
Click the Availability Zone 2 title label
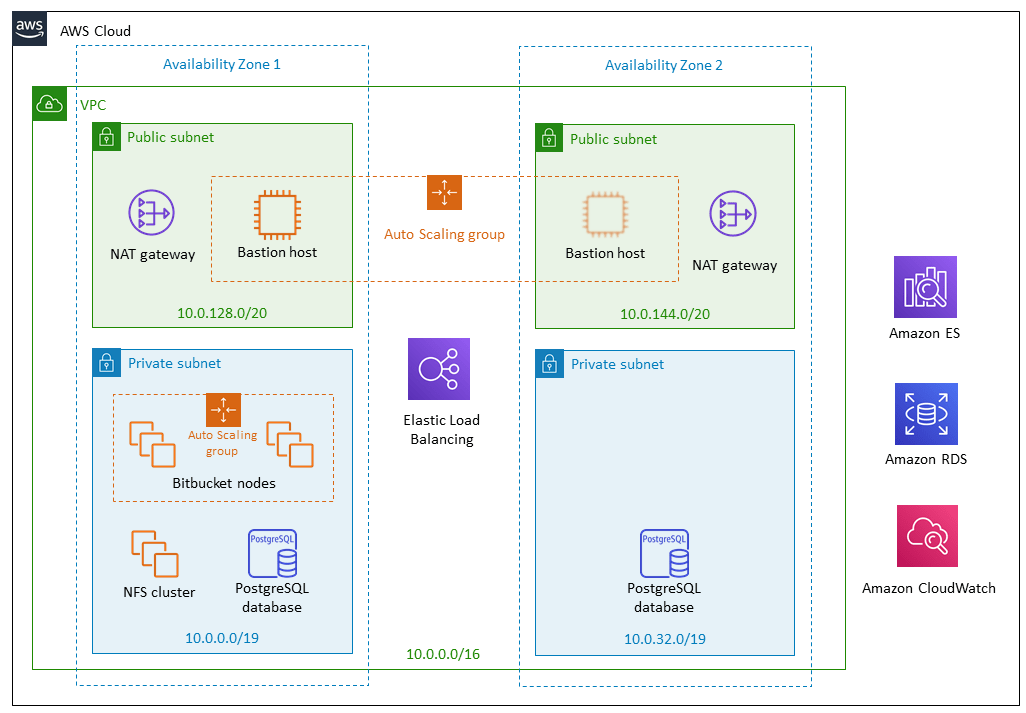click(663, 64)
